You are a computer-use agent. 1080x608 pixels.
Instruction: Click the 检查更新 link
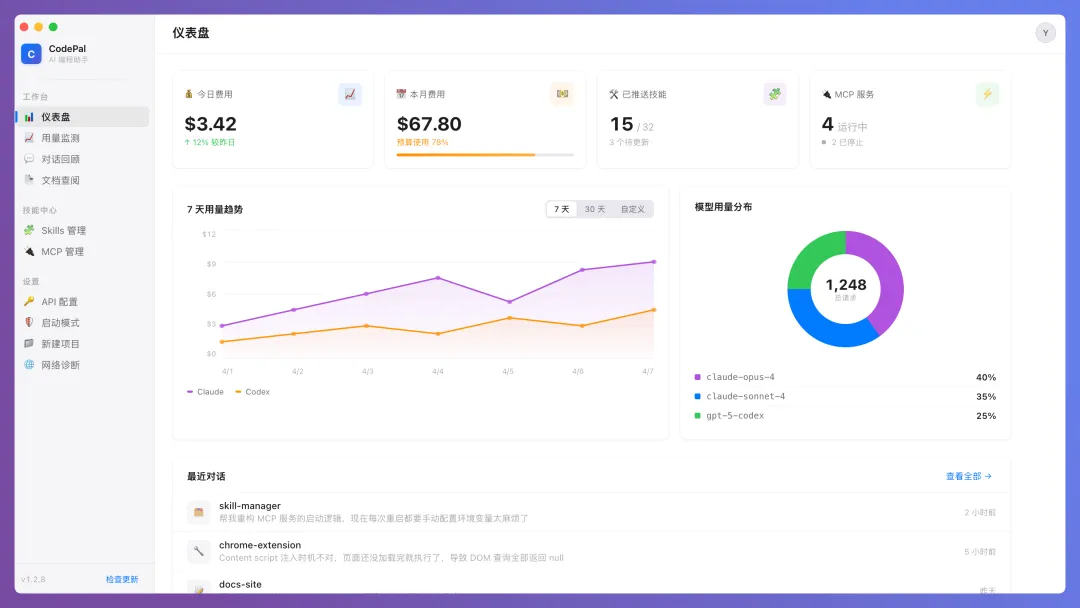coord(122,579)
